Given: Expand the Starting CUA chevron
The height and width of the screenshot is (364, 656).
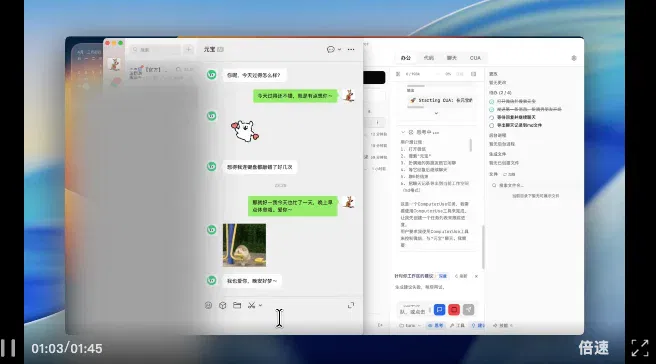Looking at the screenshot, I should click(x=436, y=113).
